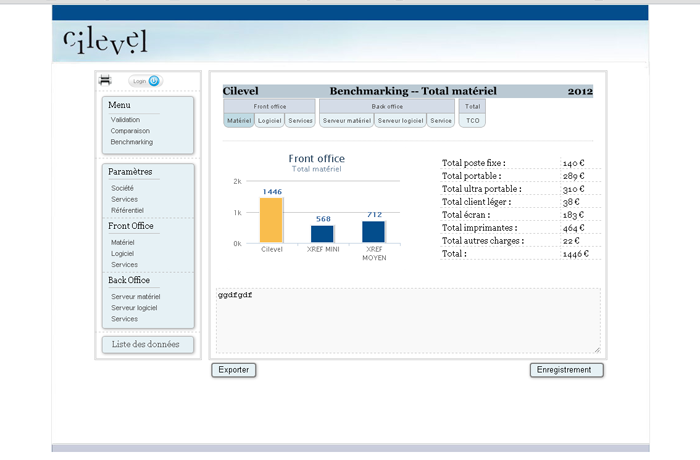Click the printer icon
This screenshot has height=460, width=700.
pyautogui.click(x=104, y=80)
